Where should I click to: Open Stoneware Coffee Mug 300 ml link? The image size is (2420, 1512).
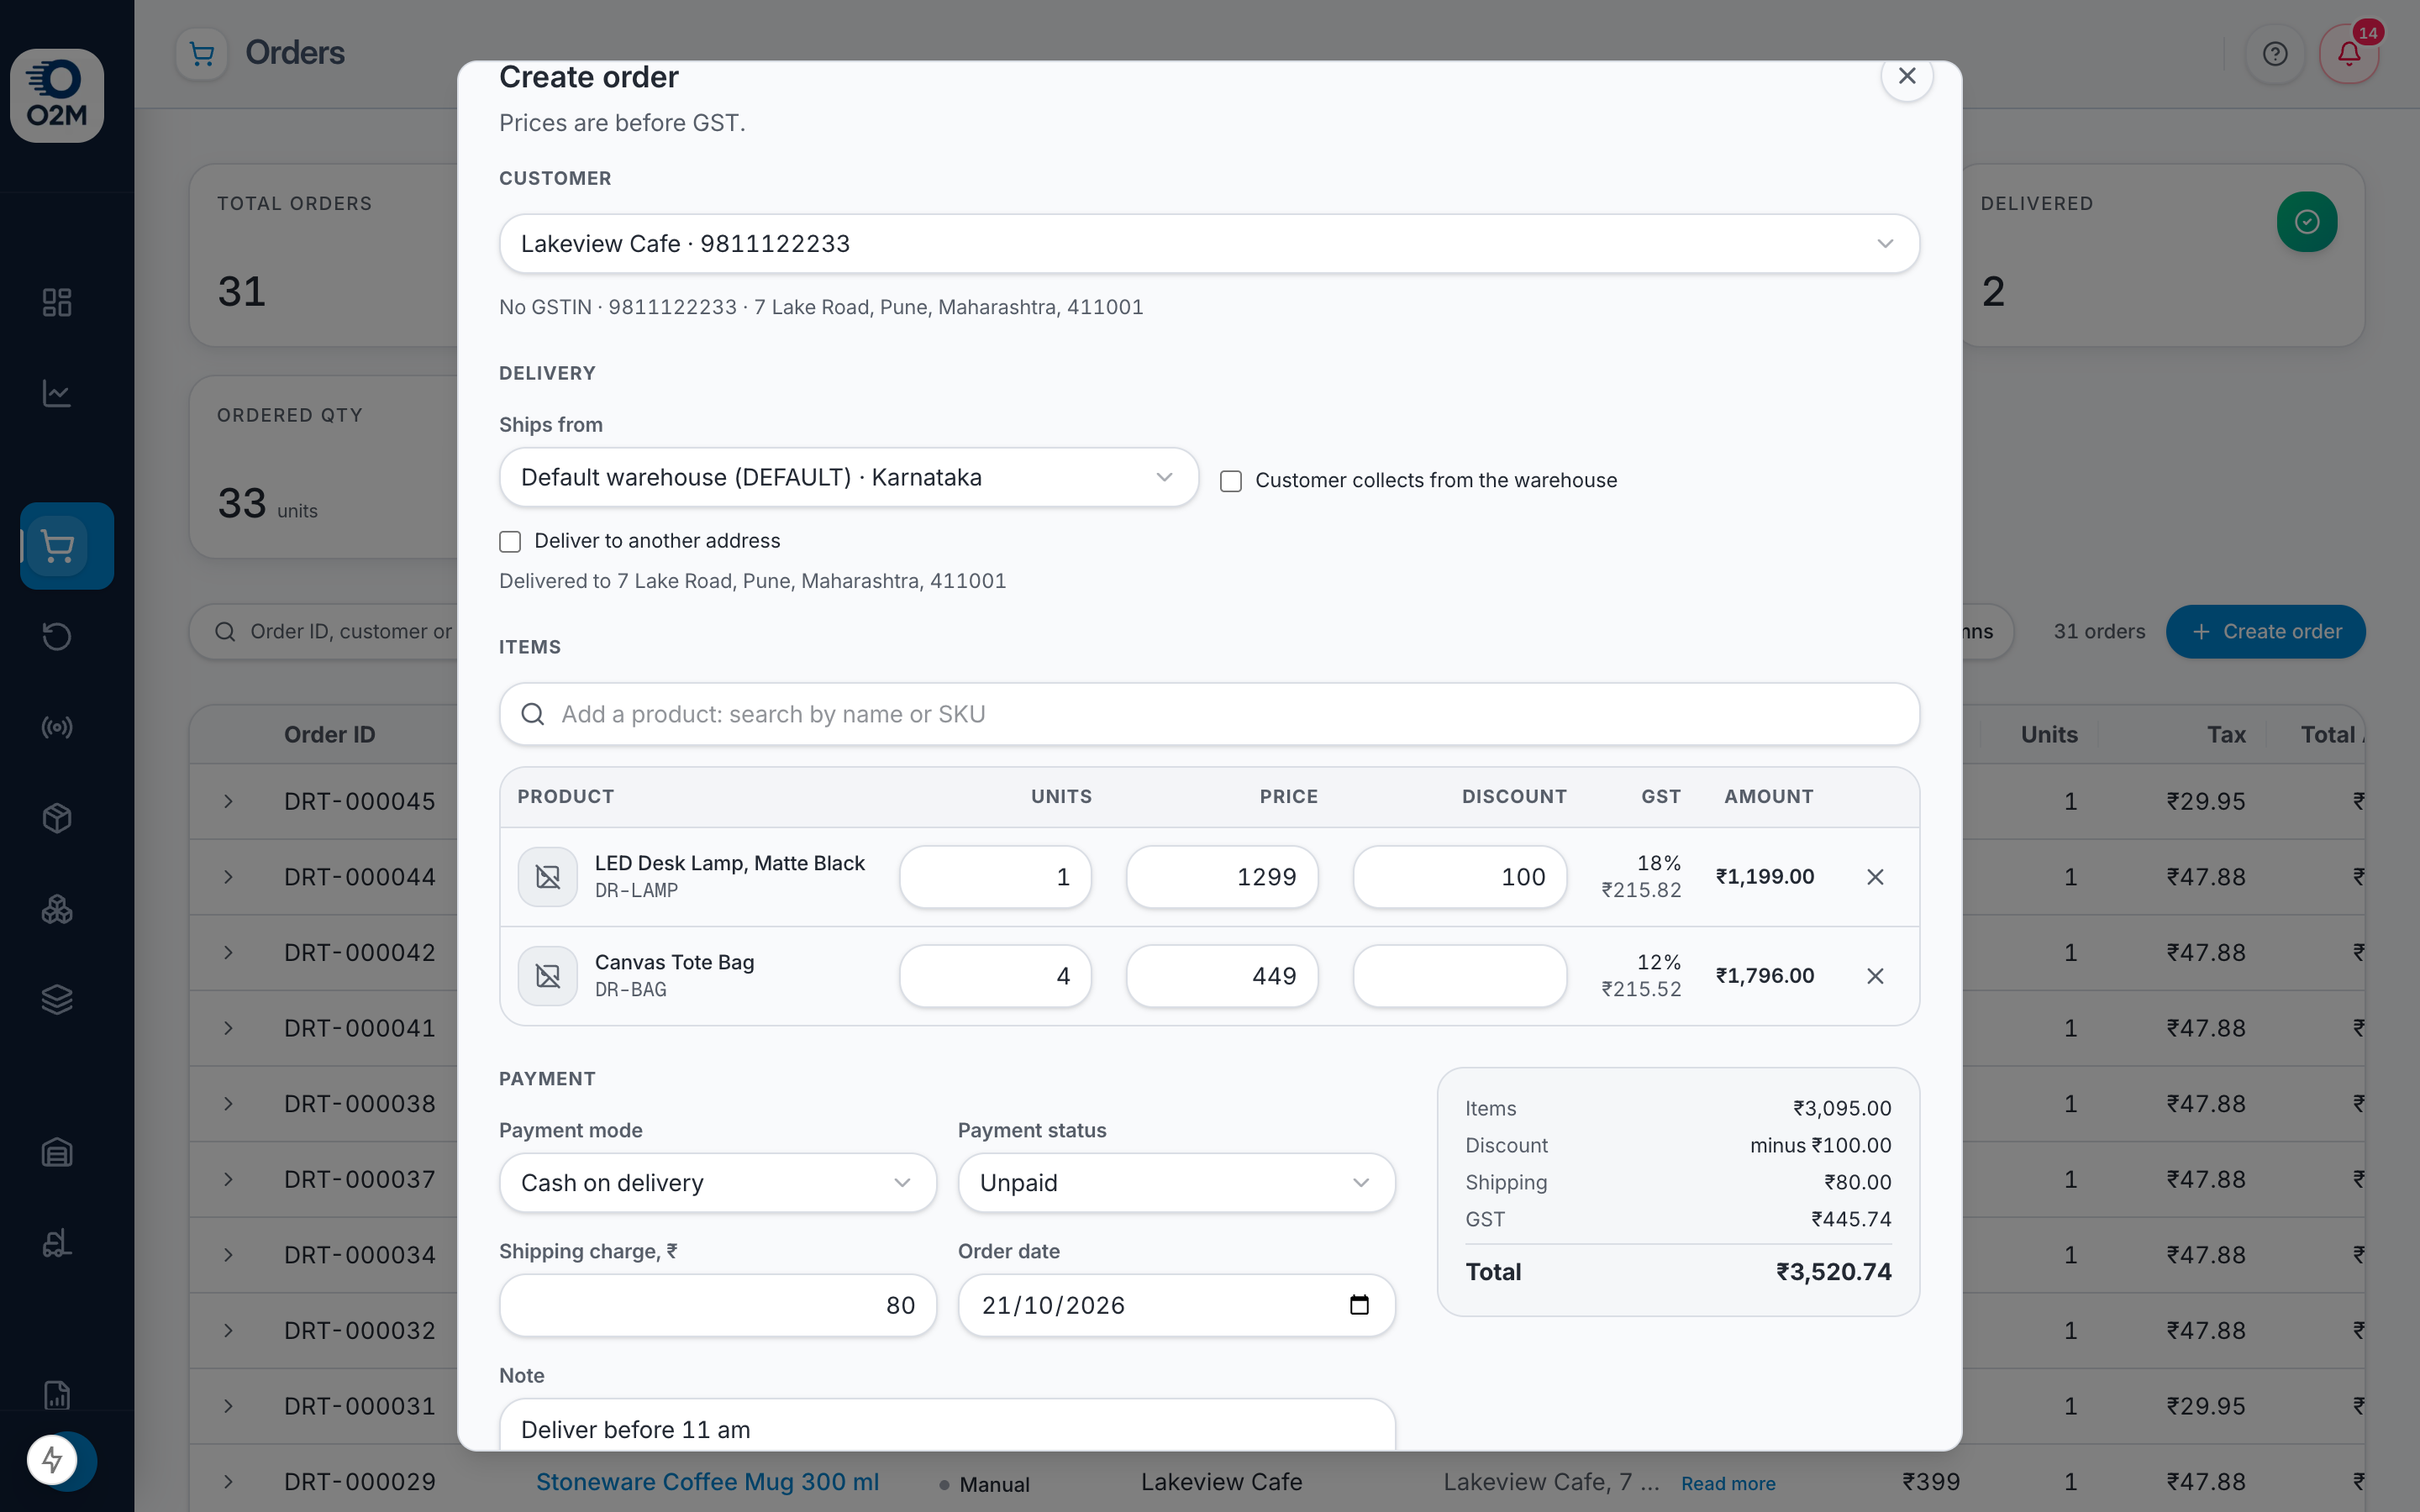(x=707, y=1482)
